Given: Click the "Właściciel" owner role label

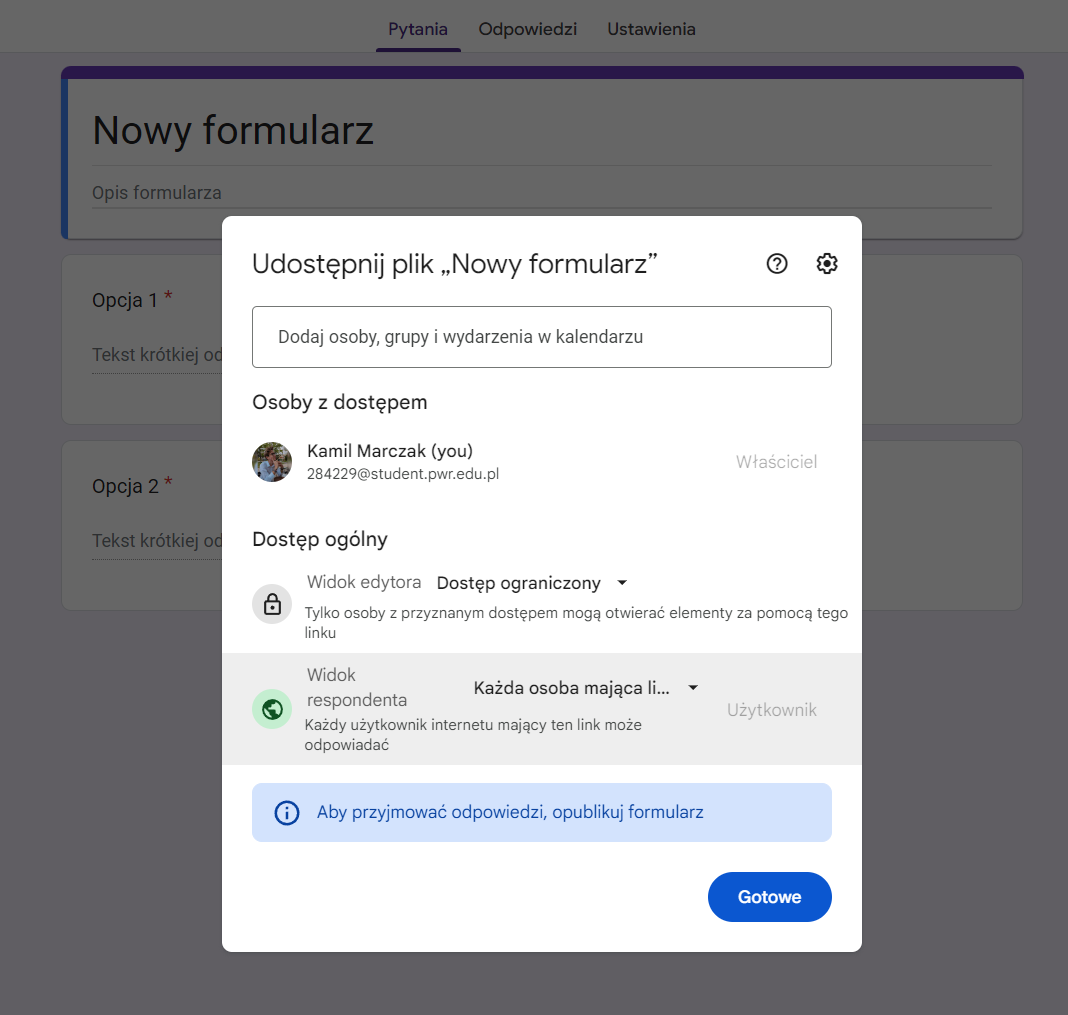Looking at the screenshot, I should 776,462.
